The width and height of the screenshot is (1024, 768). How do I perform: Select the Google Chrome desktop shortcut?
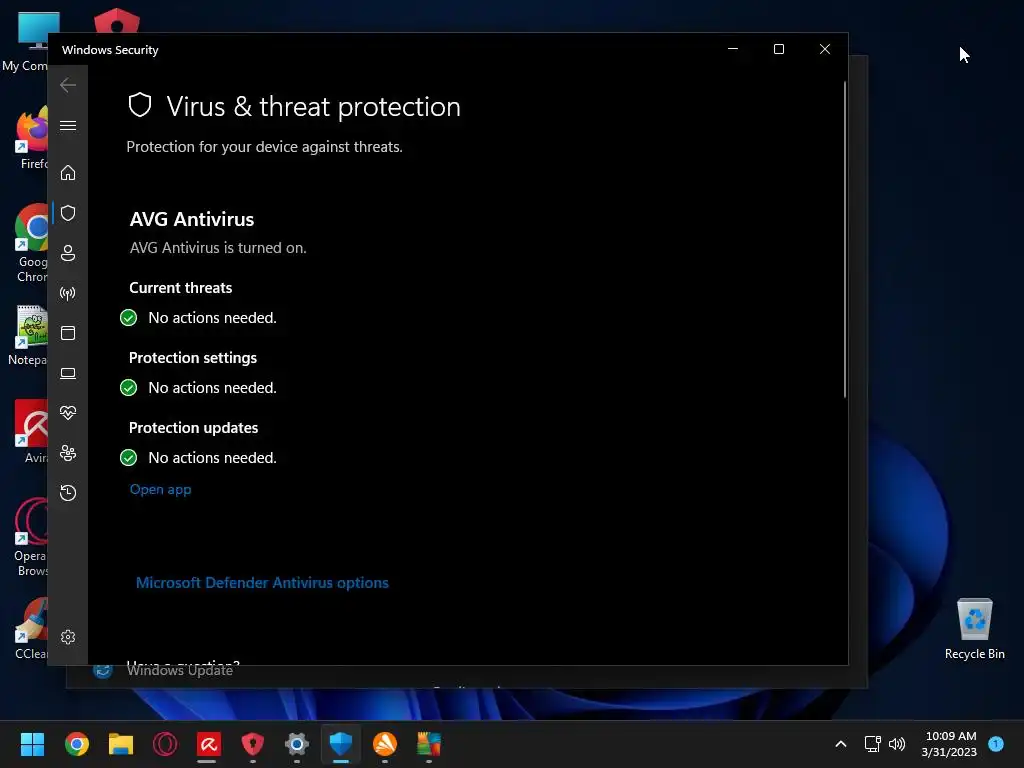coord(31,243)
